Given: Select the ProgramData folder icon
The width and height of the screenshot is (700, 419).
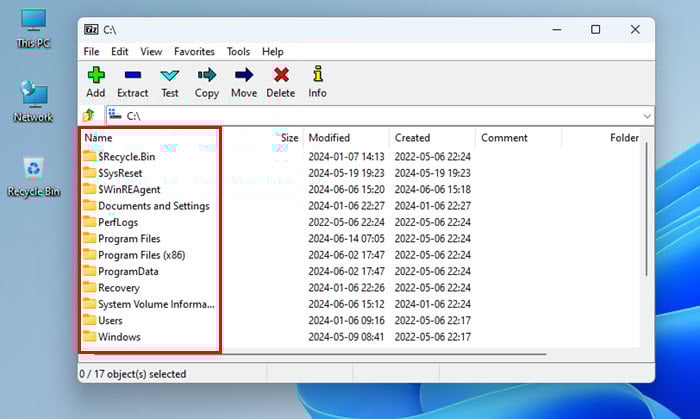Looking at the screenshot, I should coord(89,271).
